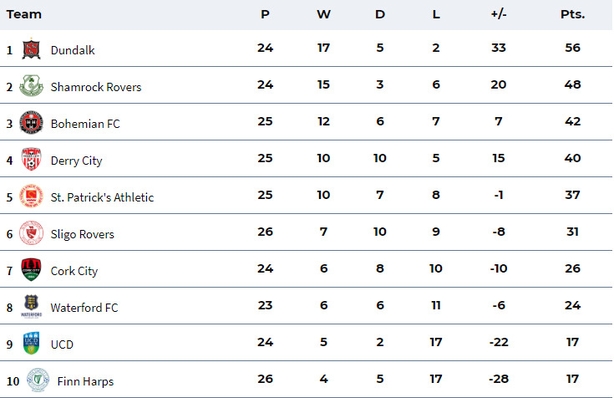Click the Finn Harps club crest

click(x=38, y=380)
